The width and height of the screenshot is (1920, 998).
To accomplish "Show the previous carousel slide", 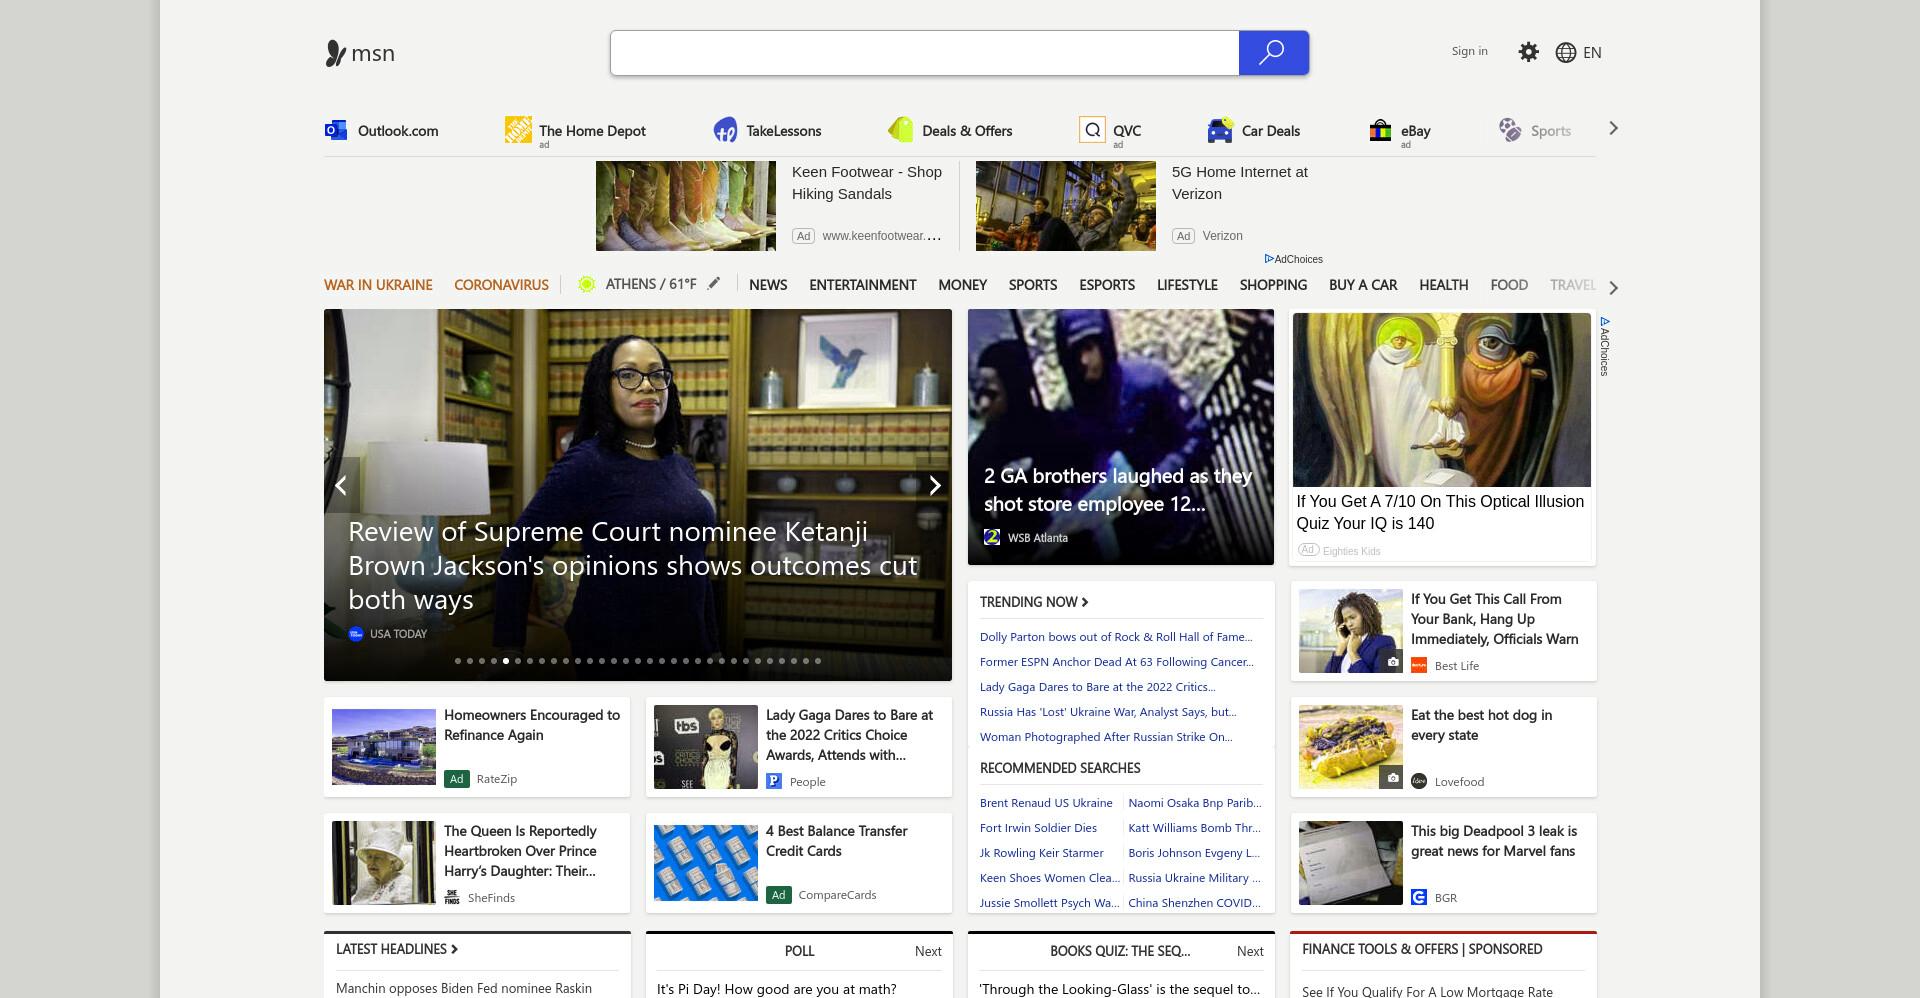I will [x=342, y=485].
